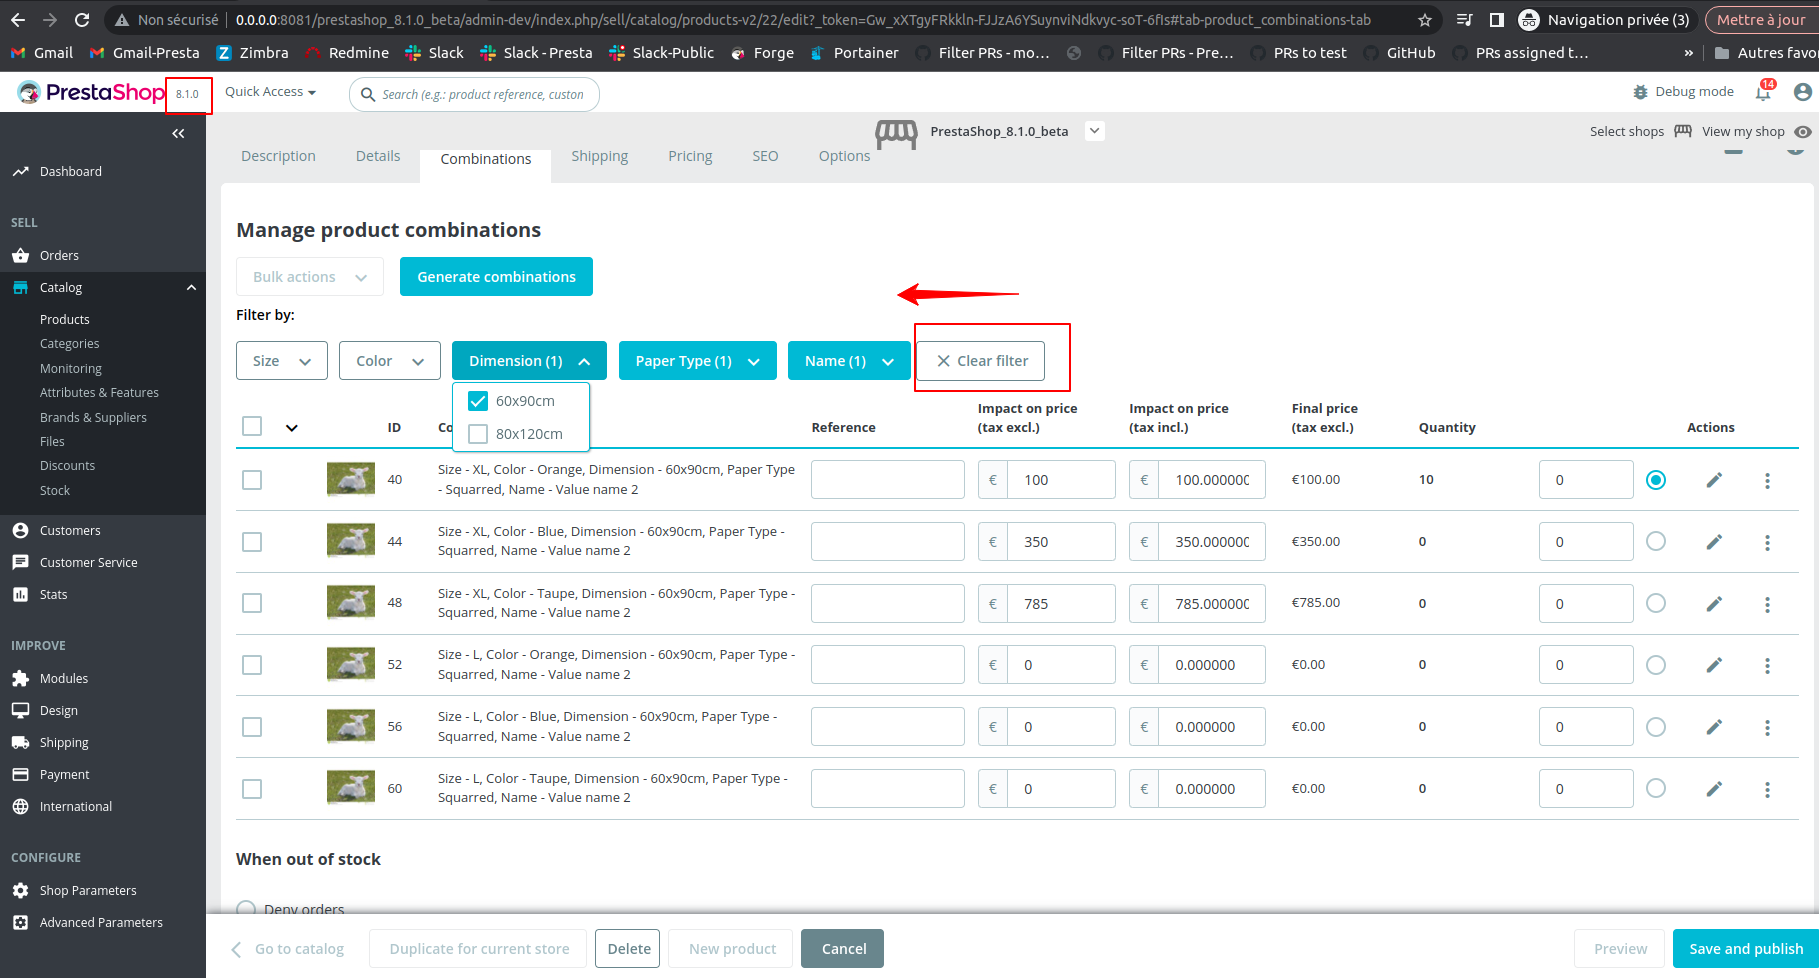Open the International section in the sidebar
This screenshot has height=978, width=1819.
pyautogui.click(x=75, y=806)
